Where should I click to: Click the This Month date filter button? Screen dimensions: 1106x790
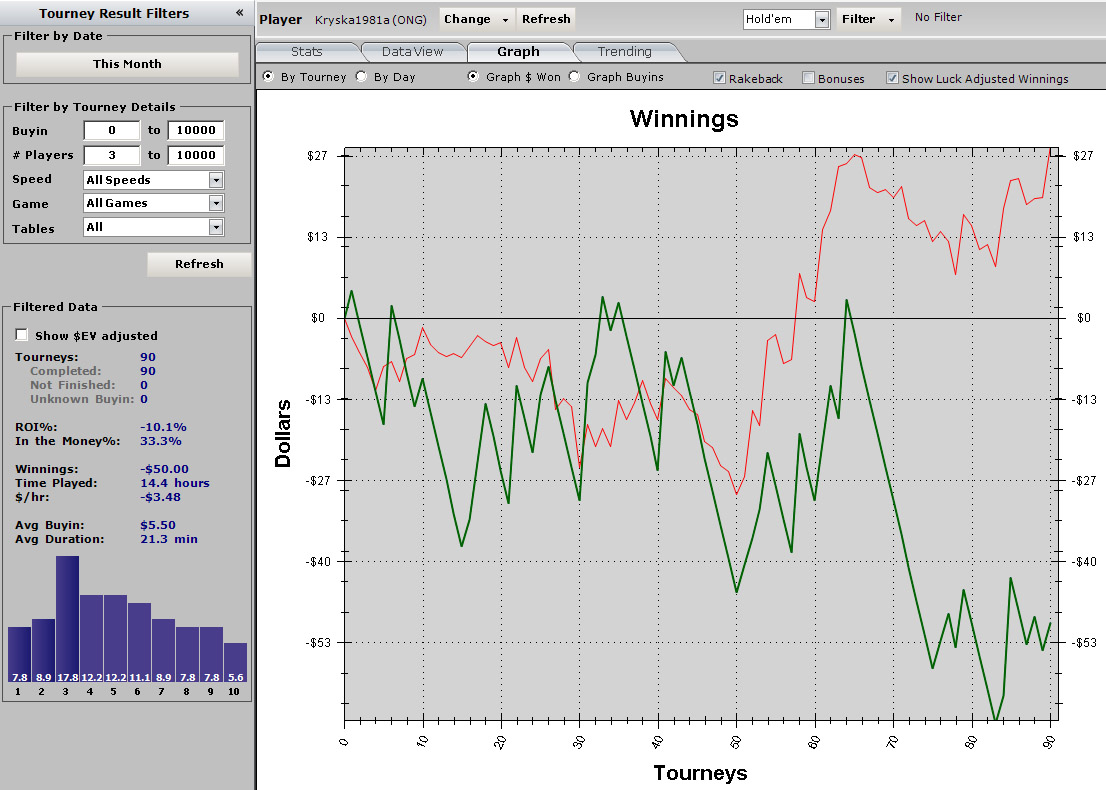point(127,64)
